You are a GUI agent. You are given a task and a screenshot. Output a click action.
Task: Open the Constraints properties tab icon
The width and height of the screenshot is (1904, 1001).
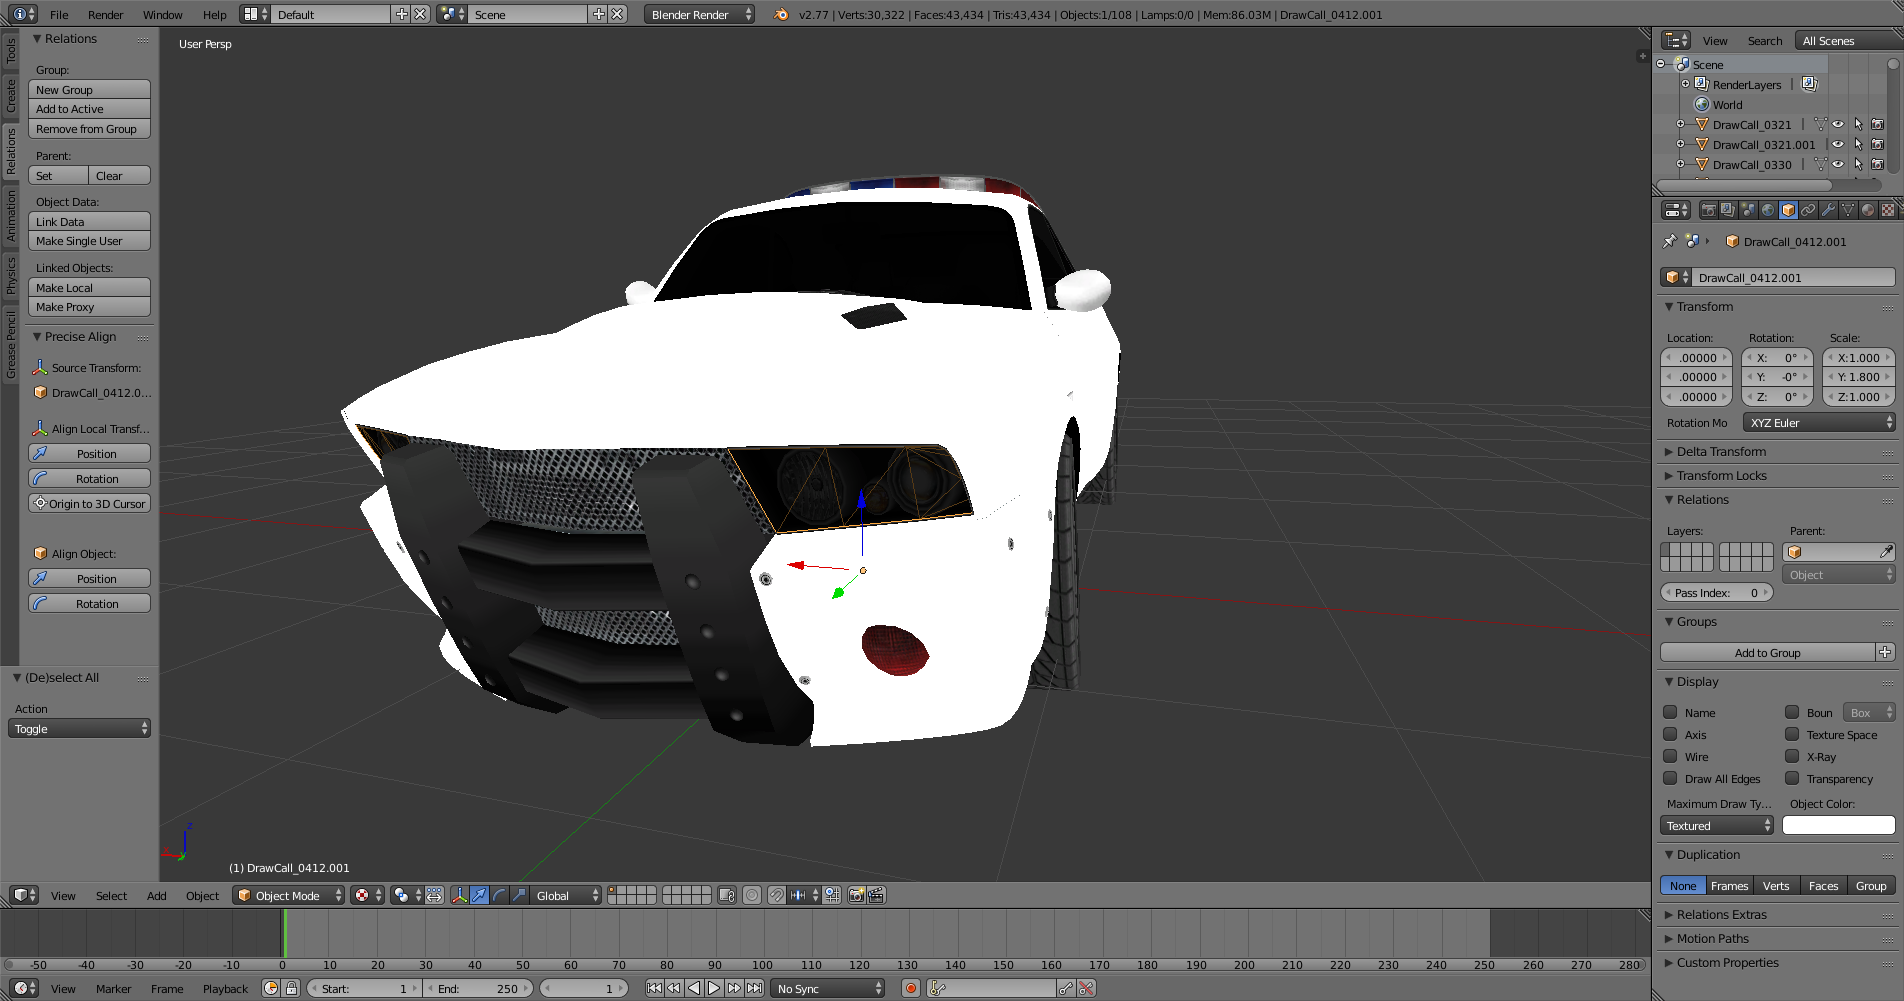point(1808,210)
